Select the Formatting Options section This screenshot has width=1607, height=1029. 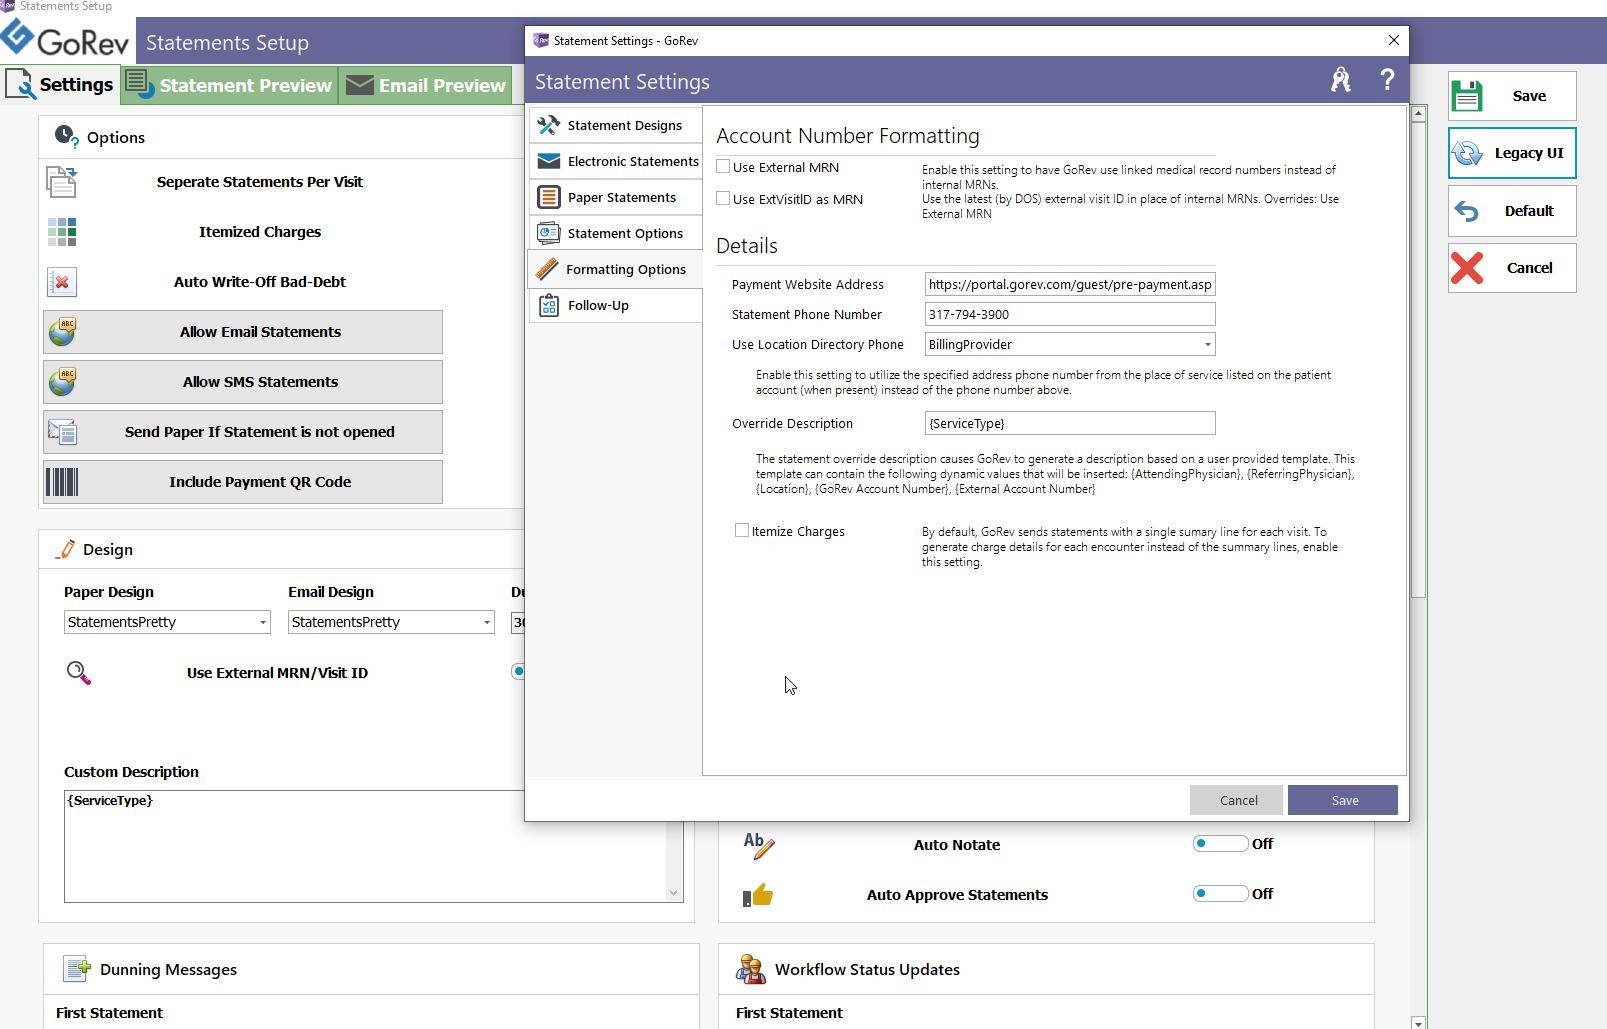click(615, 269)
